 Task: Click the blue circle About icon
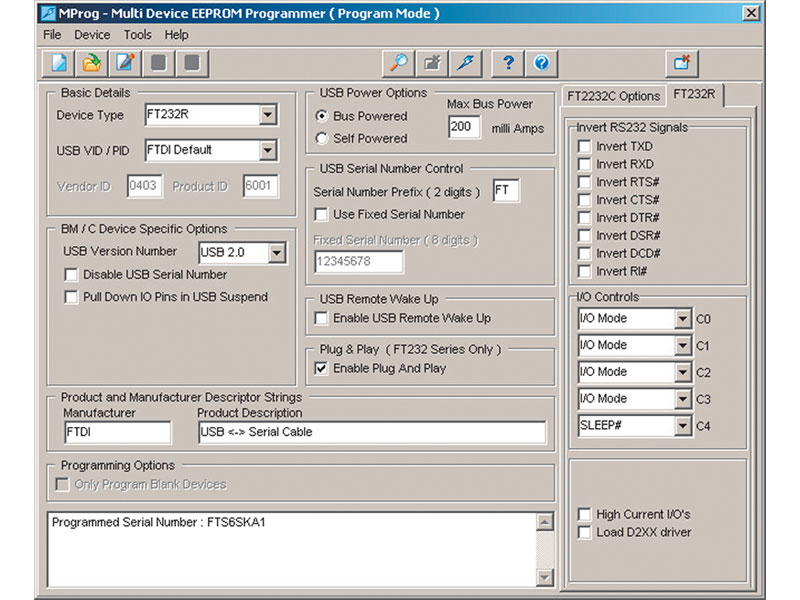pos(541,63)
